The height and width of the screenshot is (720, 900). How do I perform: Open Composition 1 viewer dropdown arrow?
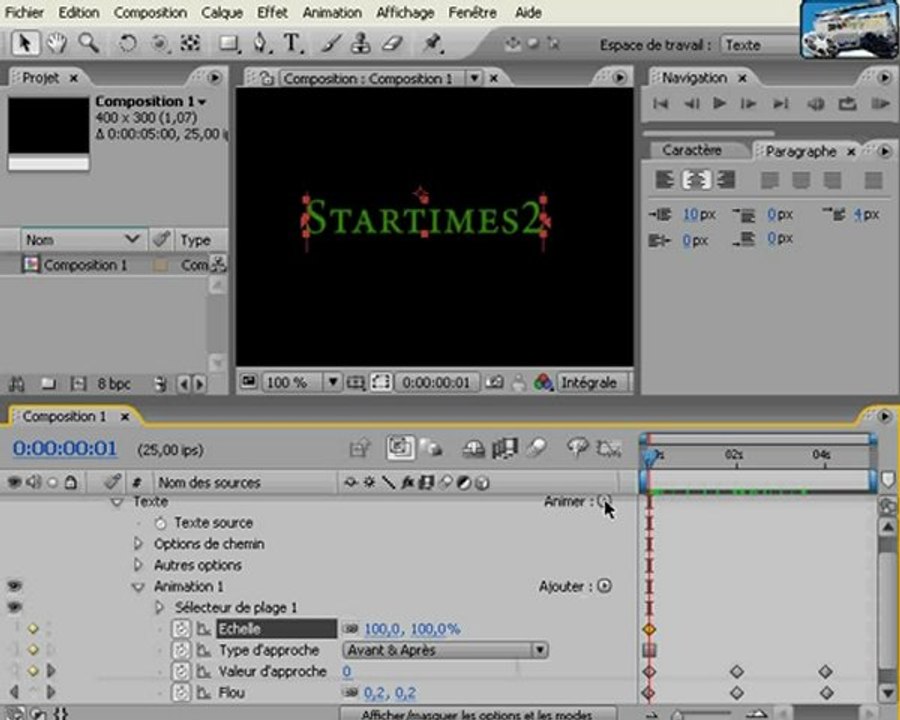(474, 78)
